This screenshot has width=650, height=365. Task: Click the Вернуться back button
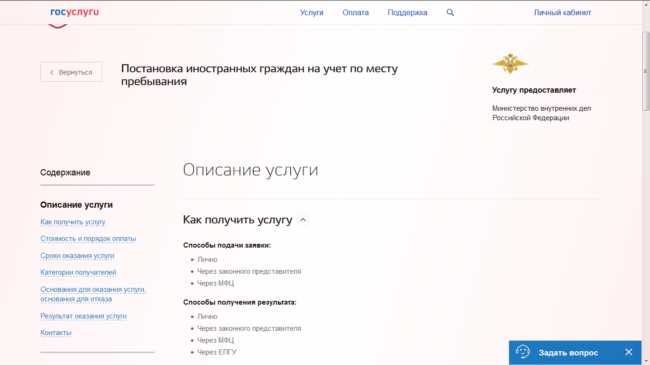click(x=71, y=72)
